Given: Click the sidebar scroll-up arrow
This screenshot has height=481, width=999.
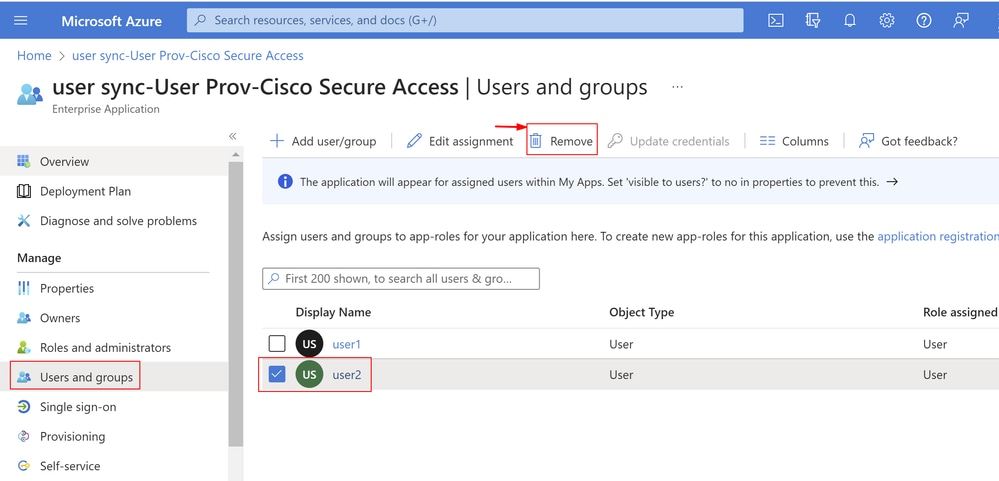Looking at the screenshot, I should [x=236, y=154].
